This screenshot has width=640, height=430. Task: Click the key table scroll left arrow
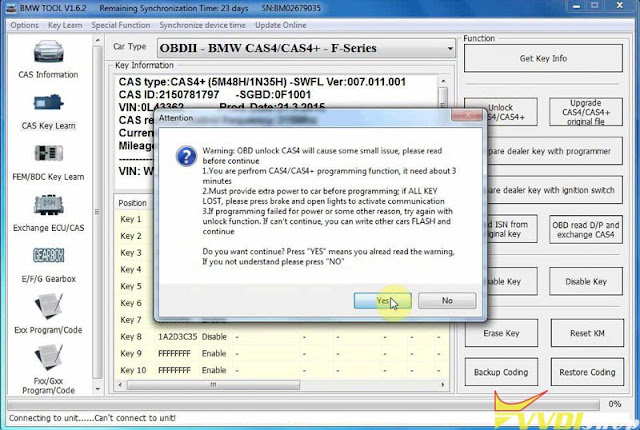point(120,385)
